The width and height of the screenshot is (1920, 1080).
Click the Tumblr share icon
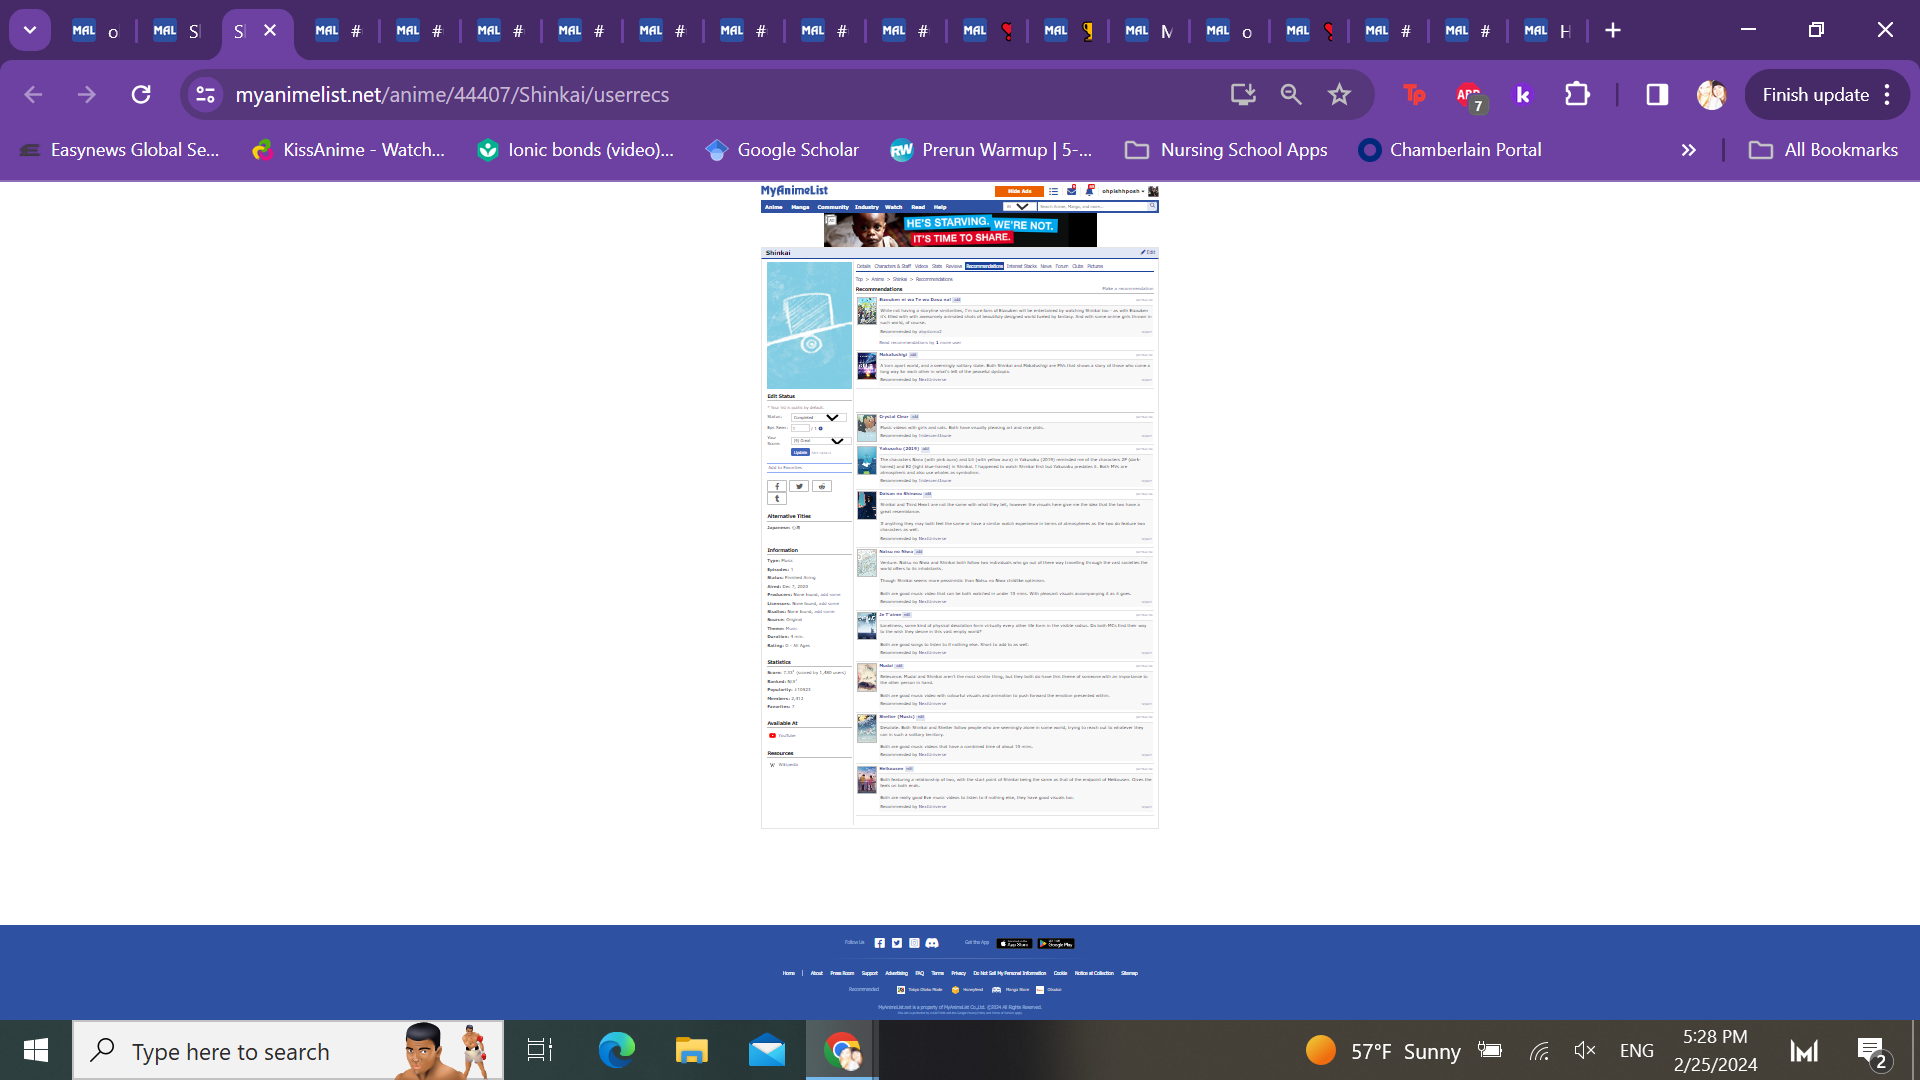pos(777,498)
